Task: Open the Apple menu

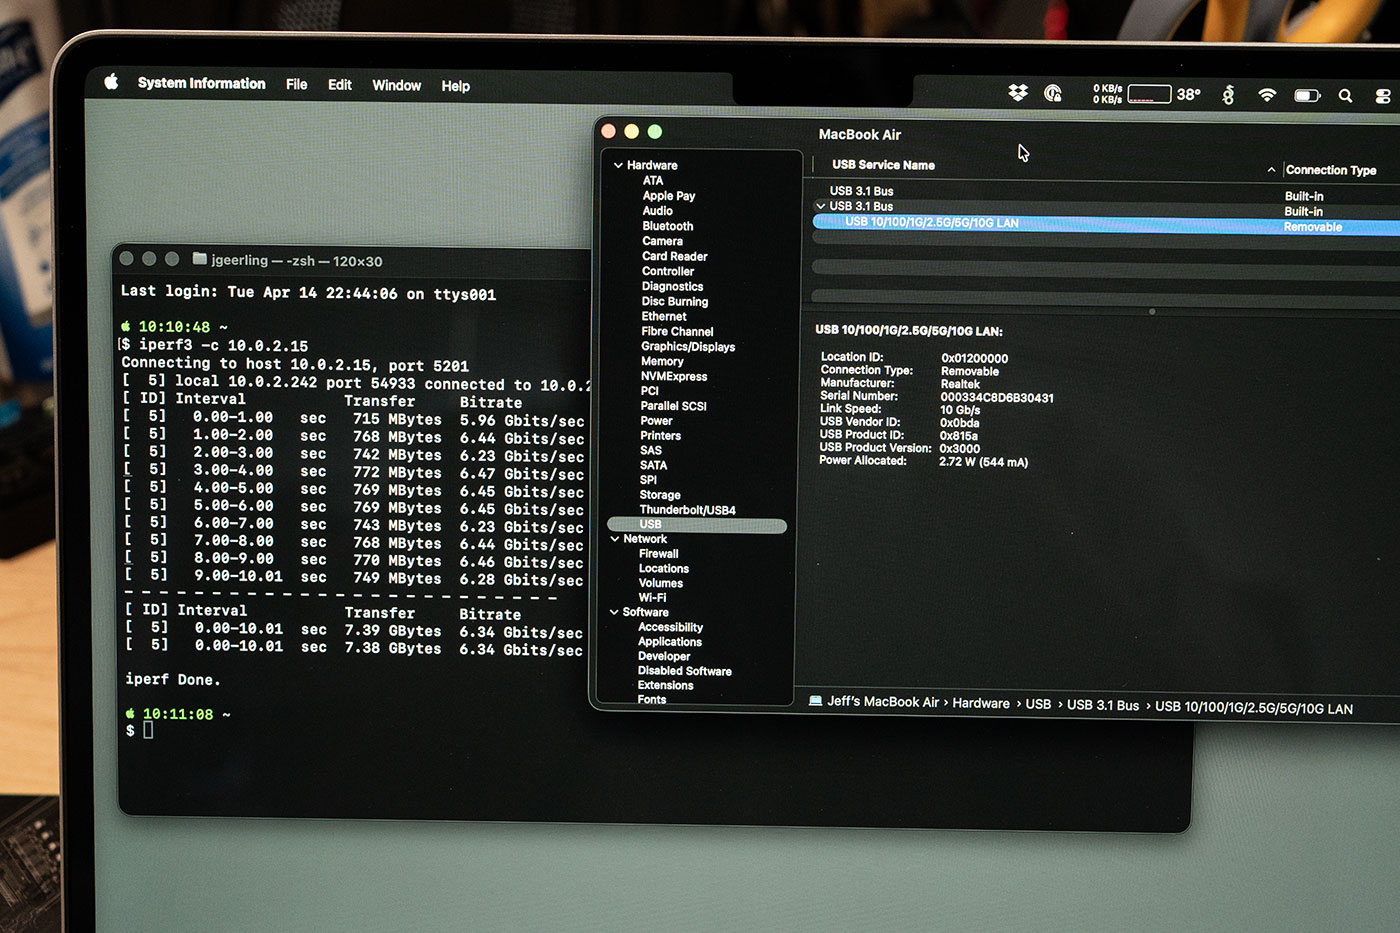Action: [x=111, y=82]
